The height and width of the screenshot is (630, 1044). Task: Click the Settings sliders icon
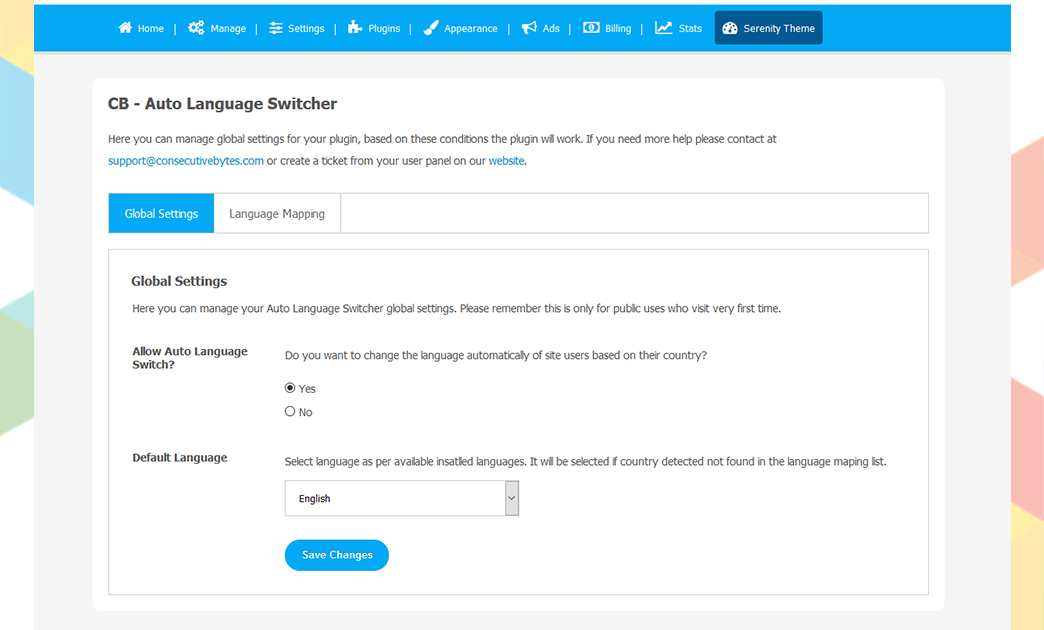[276, 28]
